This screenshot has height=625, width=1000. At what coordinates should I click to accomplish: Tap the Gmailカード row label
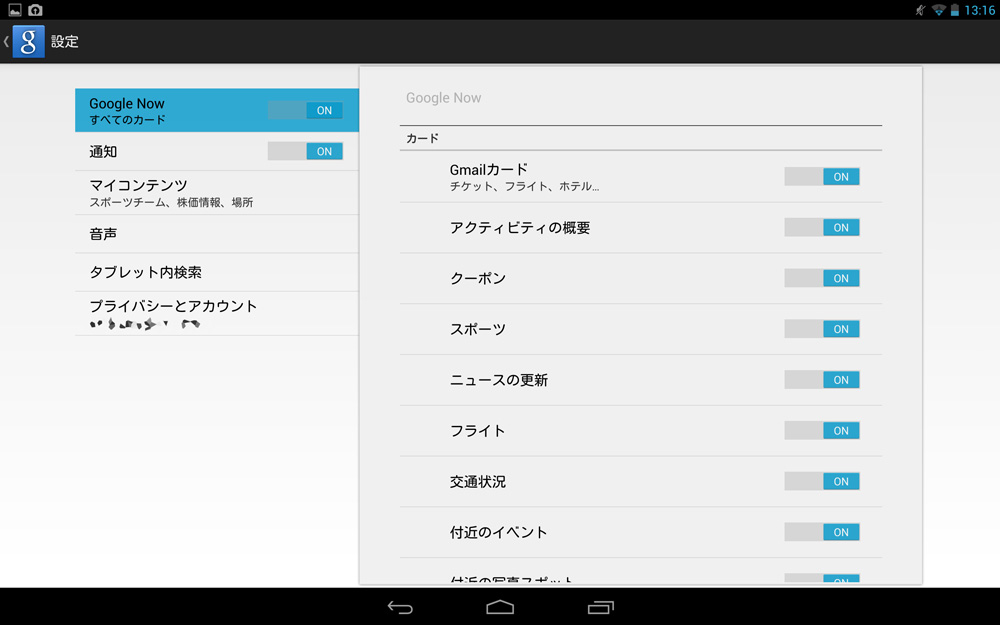click(x=489, y=170)
